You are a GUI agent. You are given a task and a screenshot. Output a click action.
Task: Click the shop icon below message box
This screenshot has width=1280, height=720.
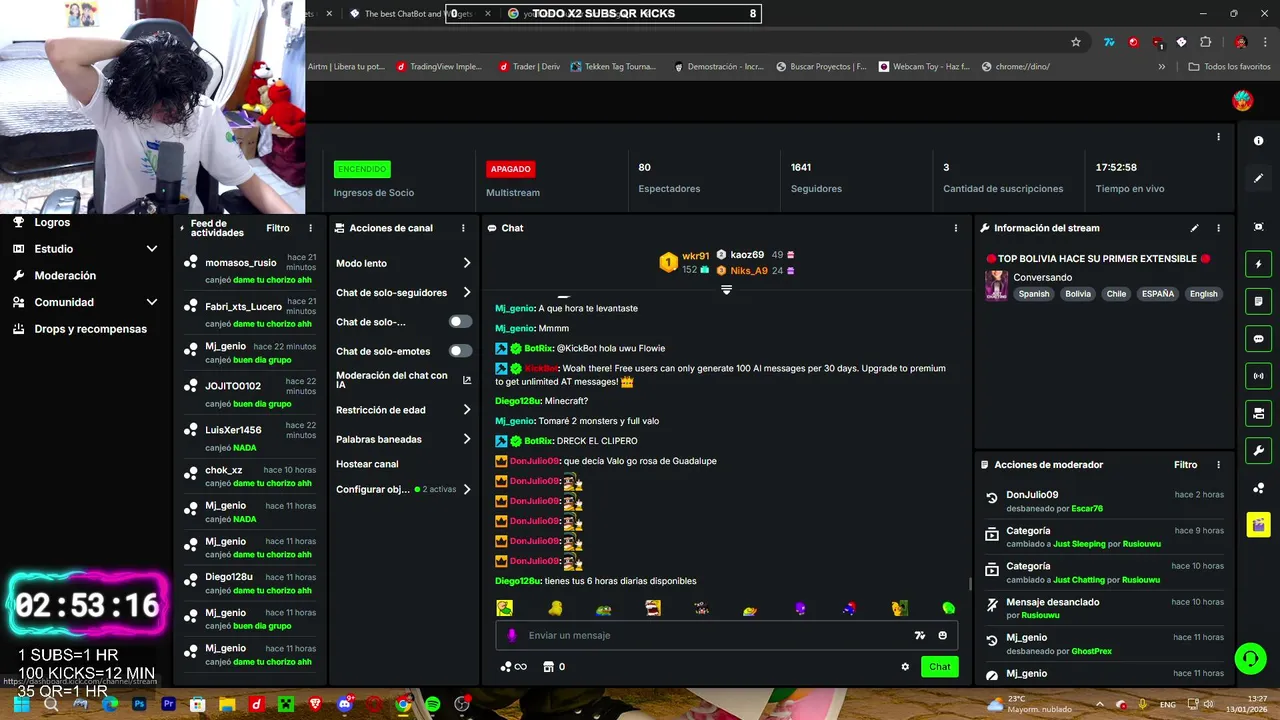coord(548,667)
